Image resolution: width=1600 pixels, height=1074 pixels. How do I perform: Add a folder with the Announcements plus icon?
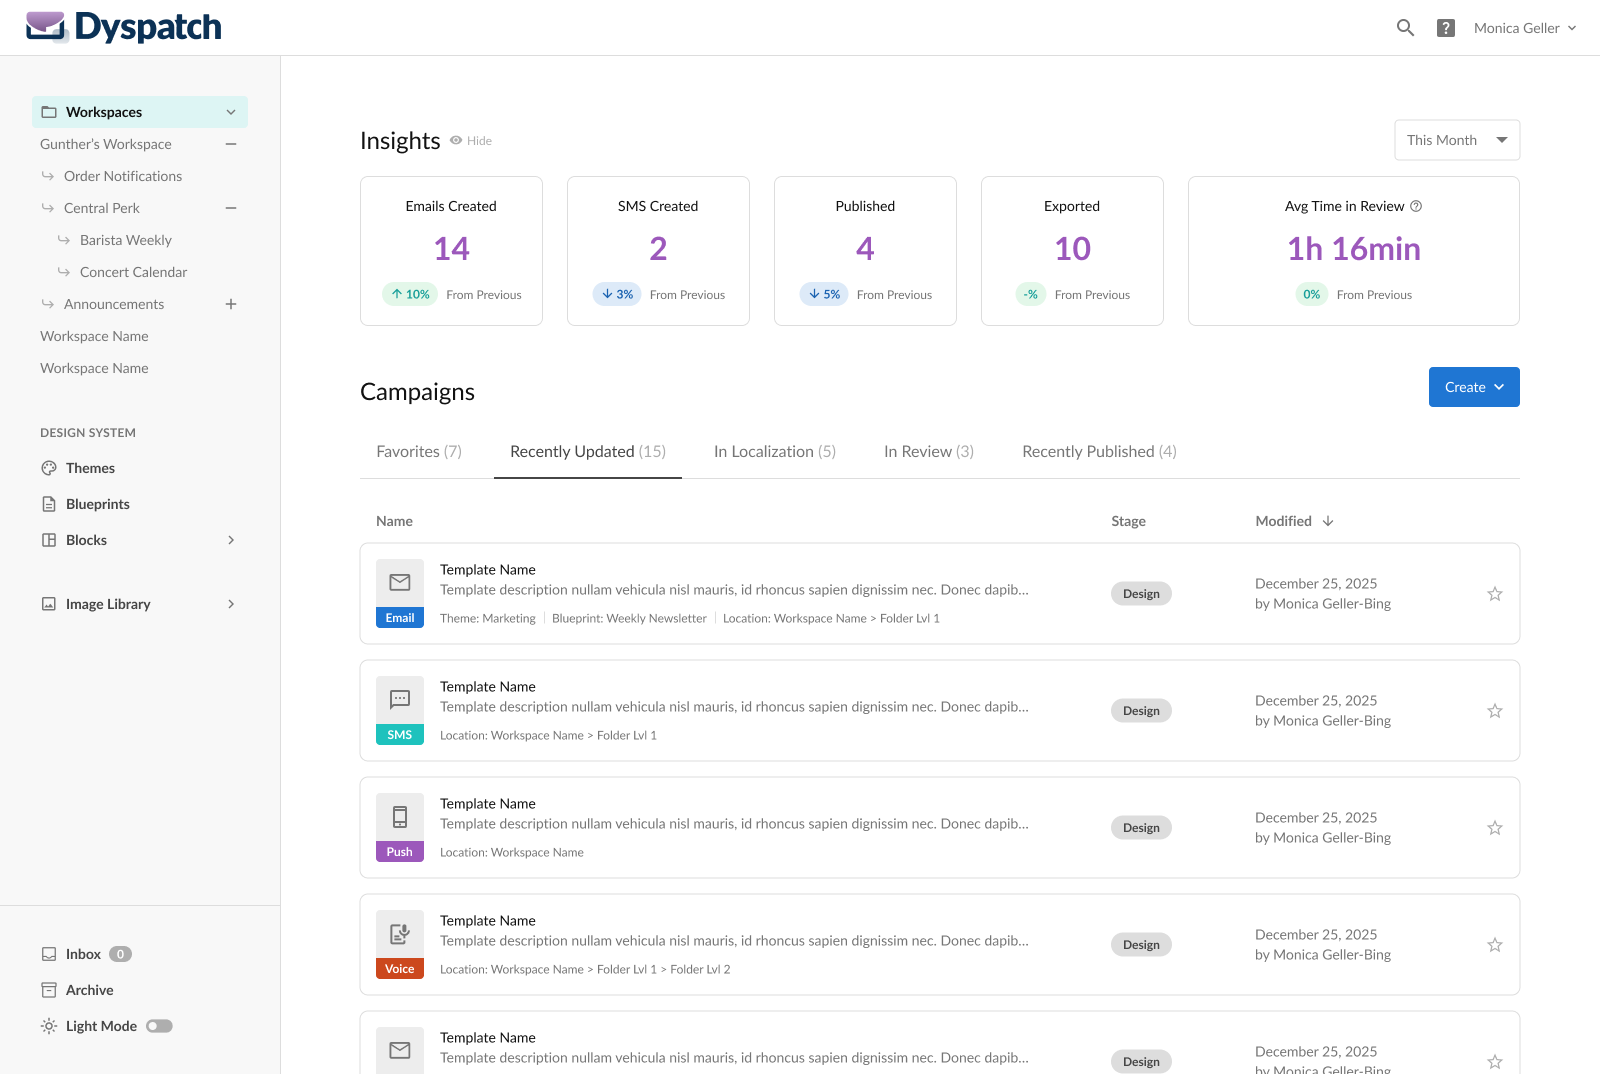click(231, 304)
